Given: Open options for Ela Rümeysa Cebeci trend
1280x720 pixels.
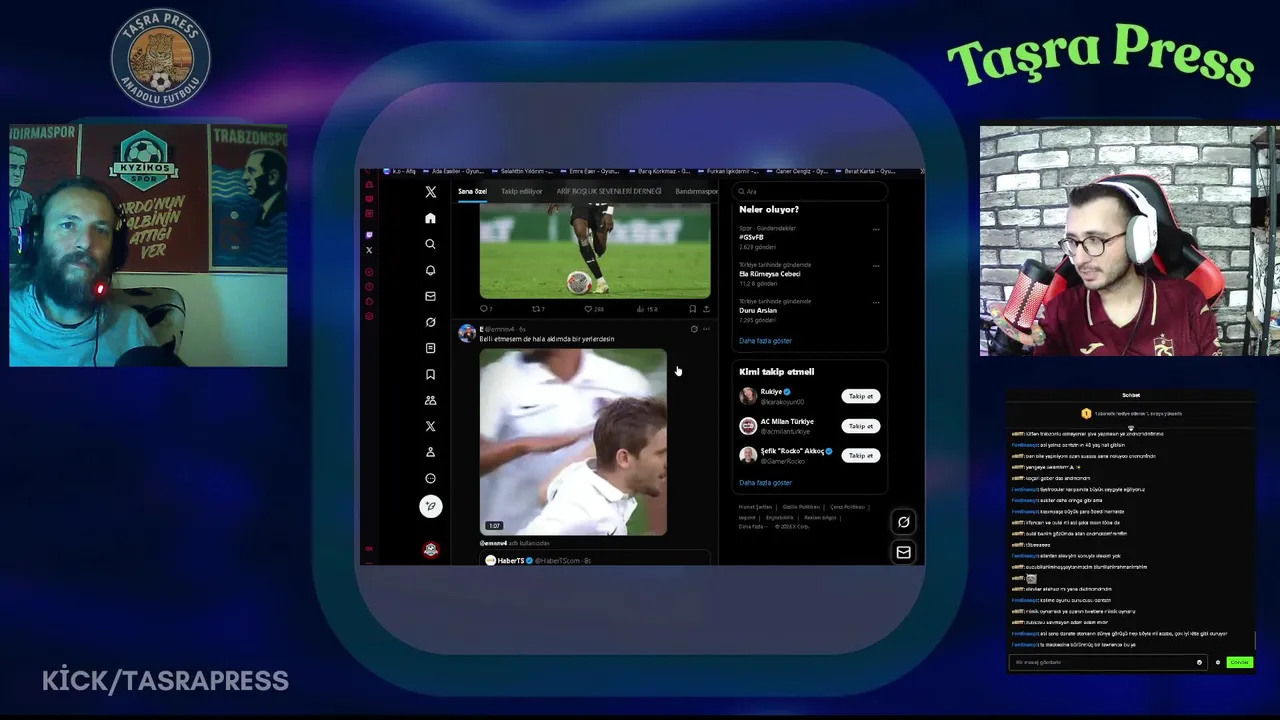Looking at the screenshot, I should coord(876,266).
